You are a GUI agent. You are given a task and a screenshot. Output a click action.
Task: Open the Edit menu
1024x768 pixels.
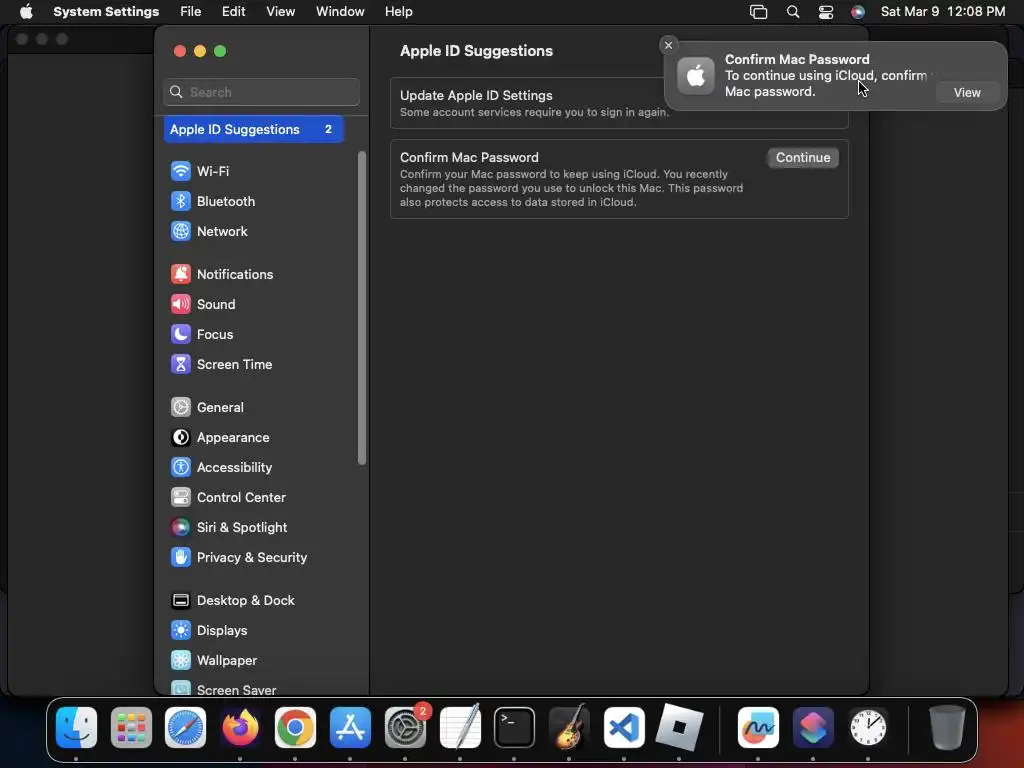click(x=233, y=12)
